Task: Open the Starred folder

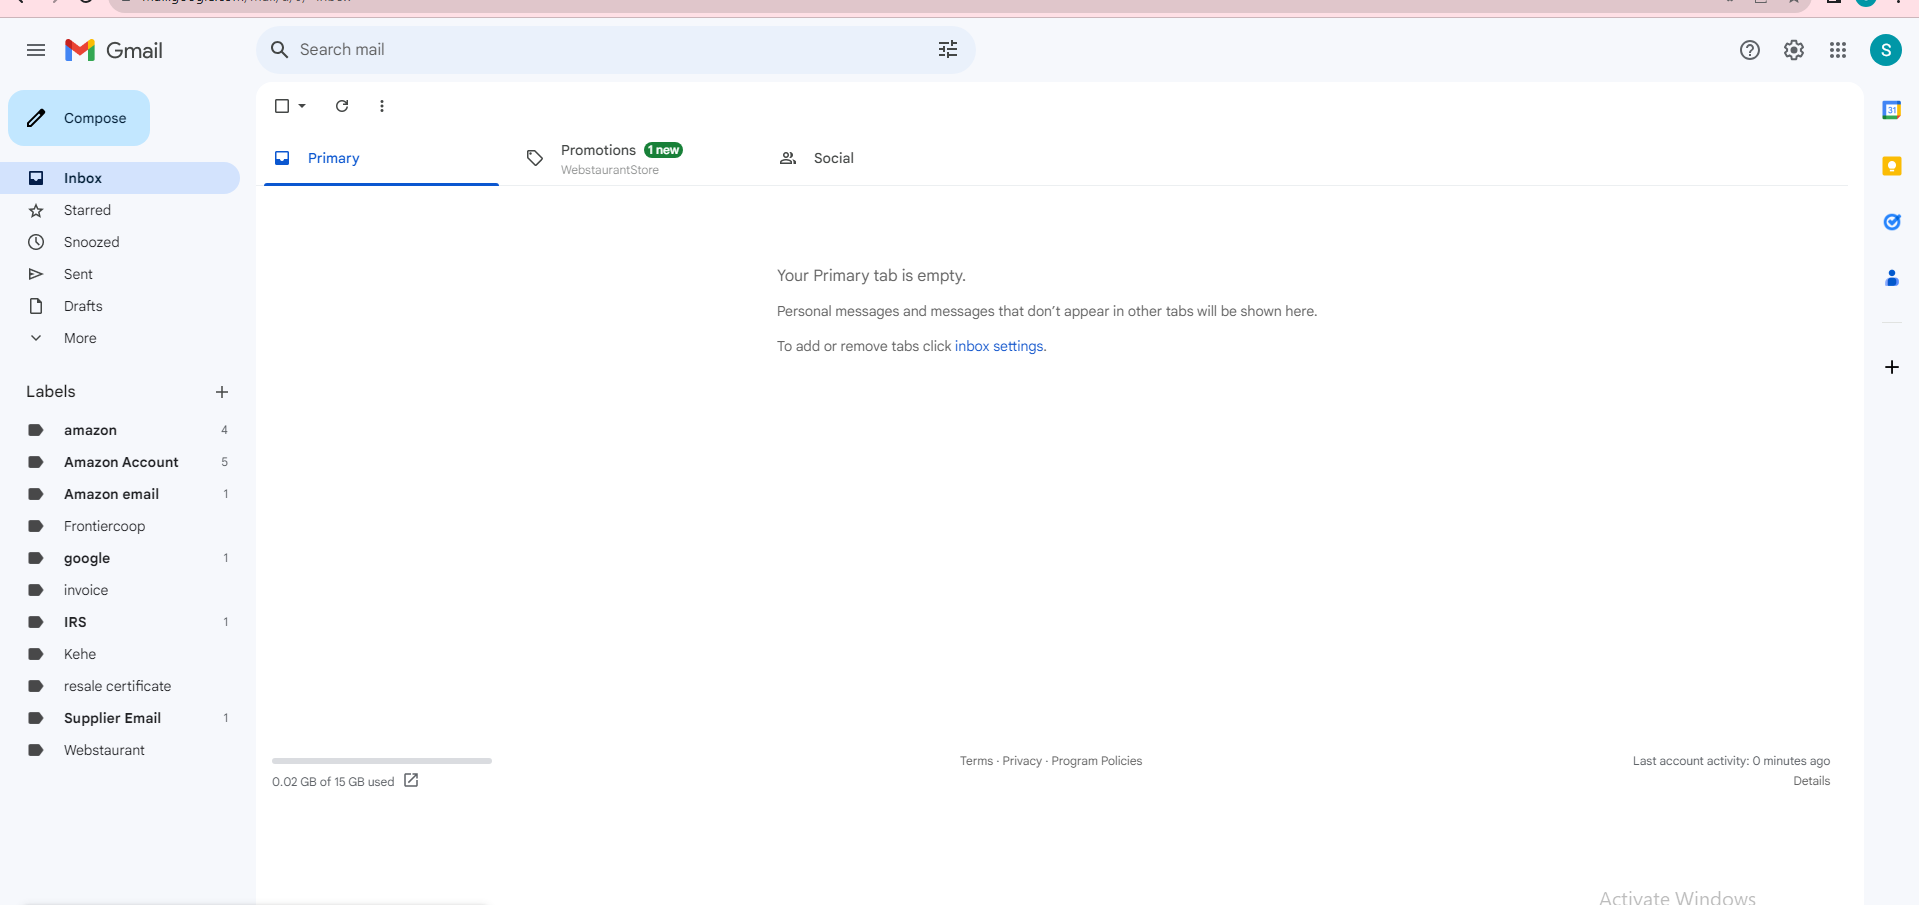Action: click(120, 210)
